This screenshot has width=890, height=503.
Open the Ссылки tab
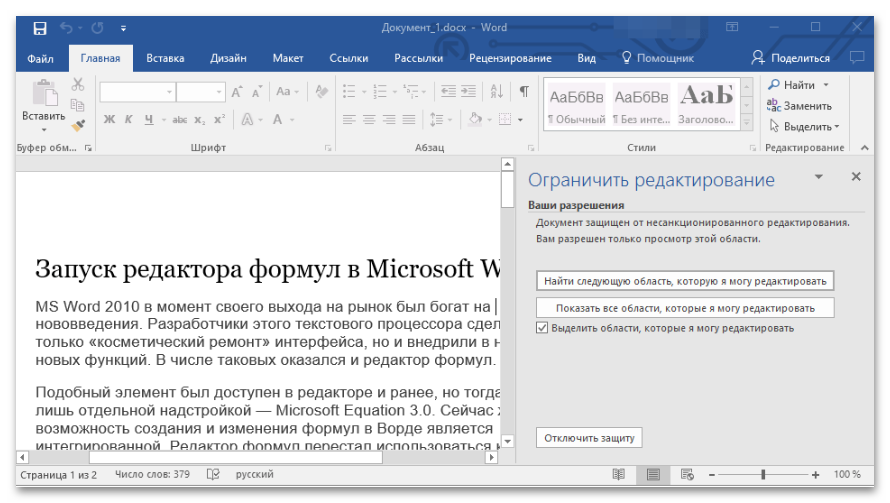click(349, 58)
